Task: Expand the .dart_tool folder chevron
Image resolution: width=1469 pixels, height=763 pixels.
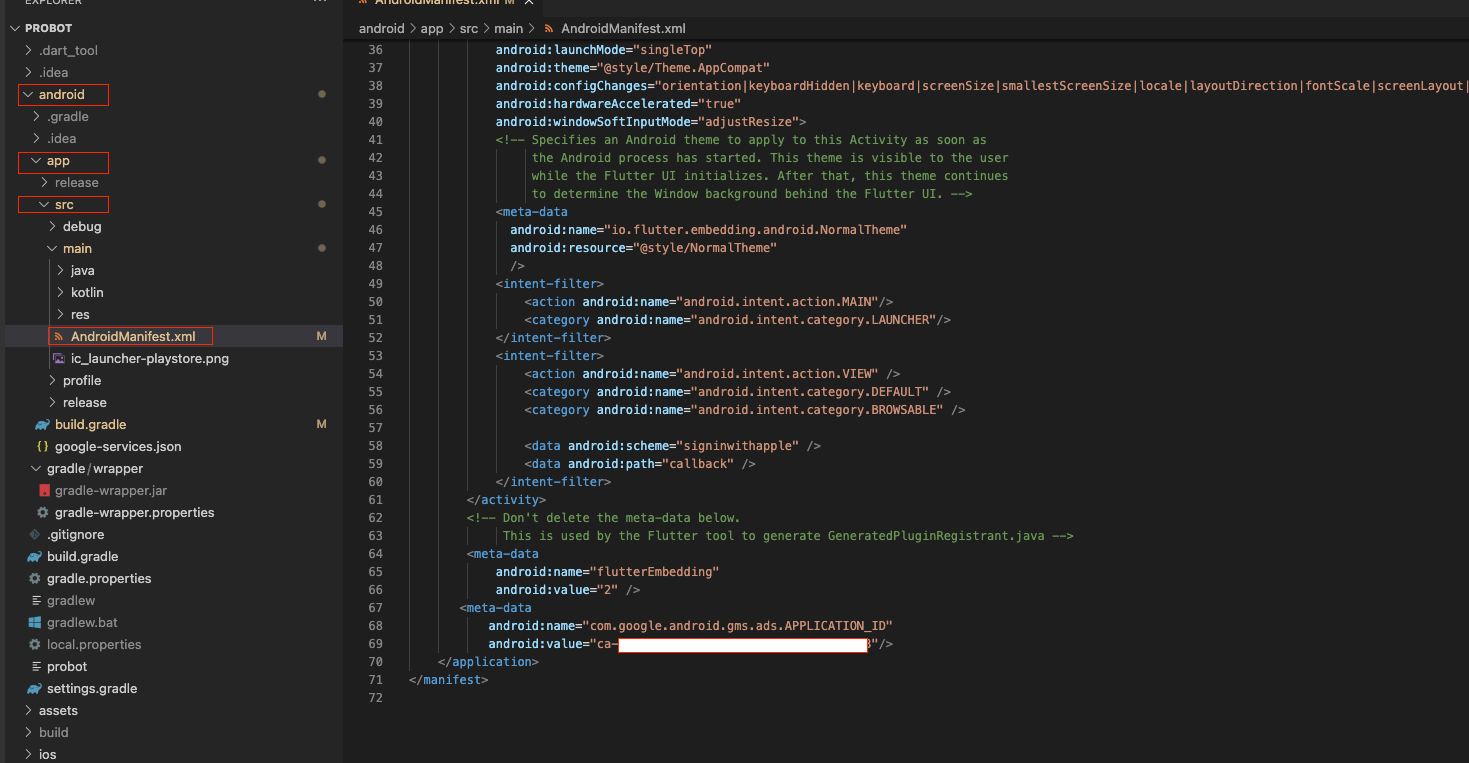Action: tap(28, 51)
